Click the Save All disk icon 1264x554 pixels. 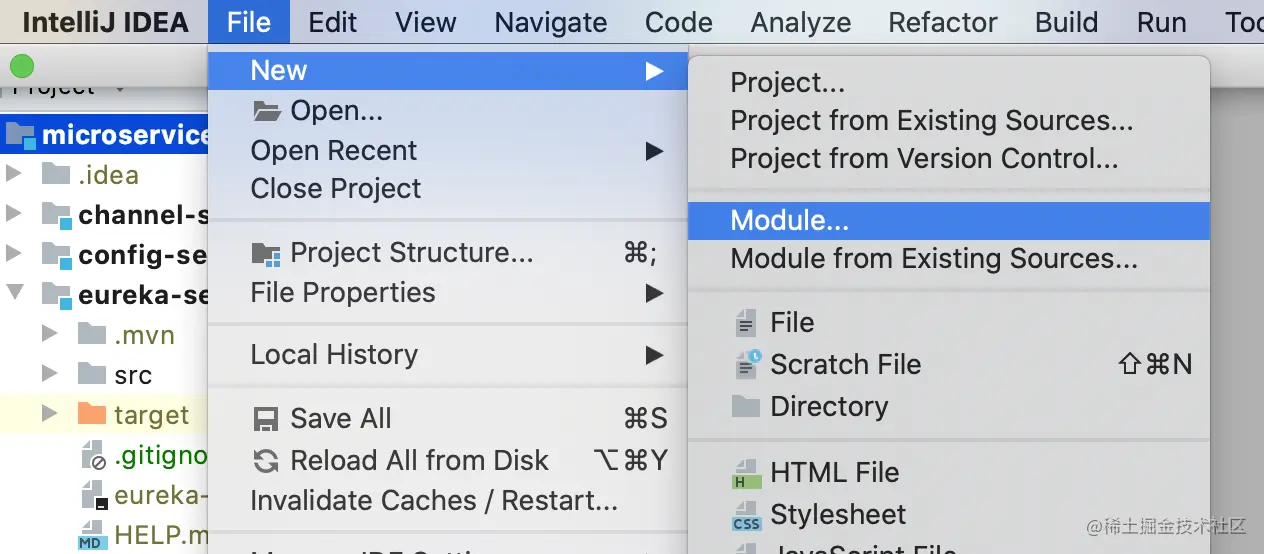coord(266,419)
